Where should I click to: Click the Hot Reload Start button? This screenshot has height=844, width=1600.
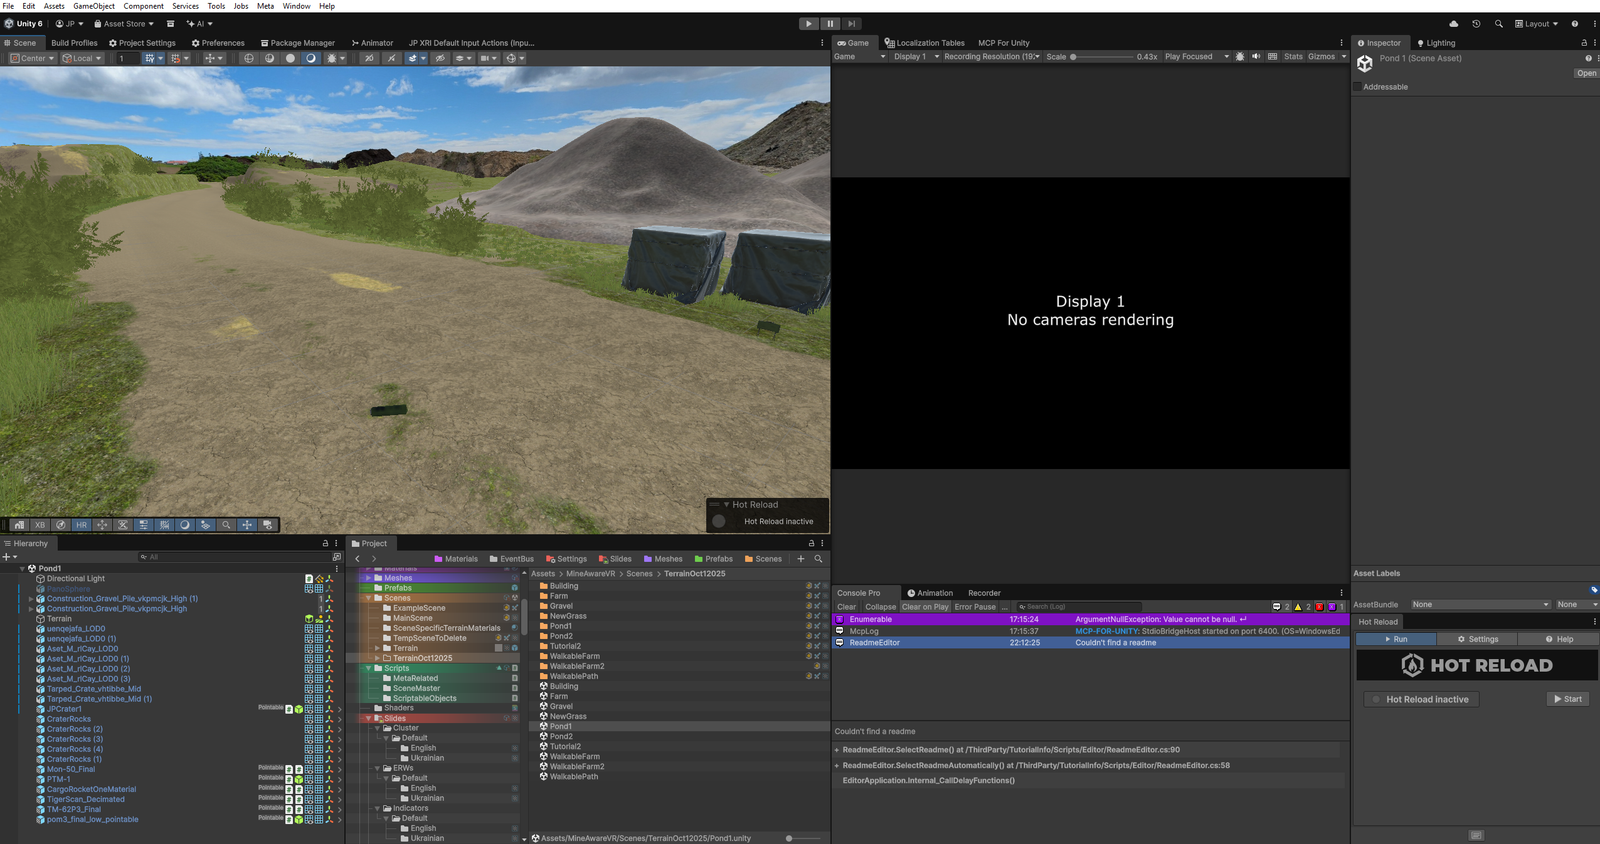pos(1568,699)
